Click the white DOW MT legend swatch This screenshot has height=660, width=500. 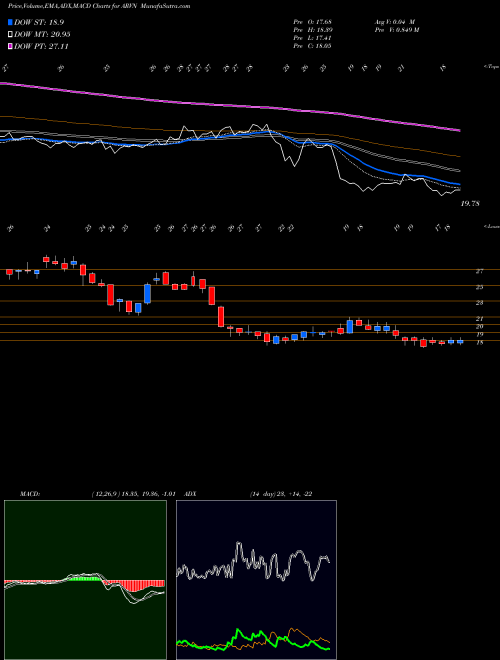click(x=10, y=35)
